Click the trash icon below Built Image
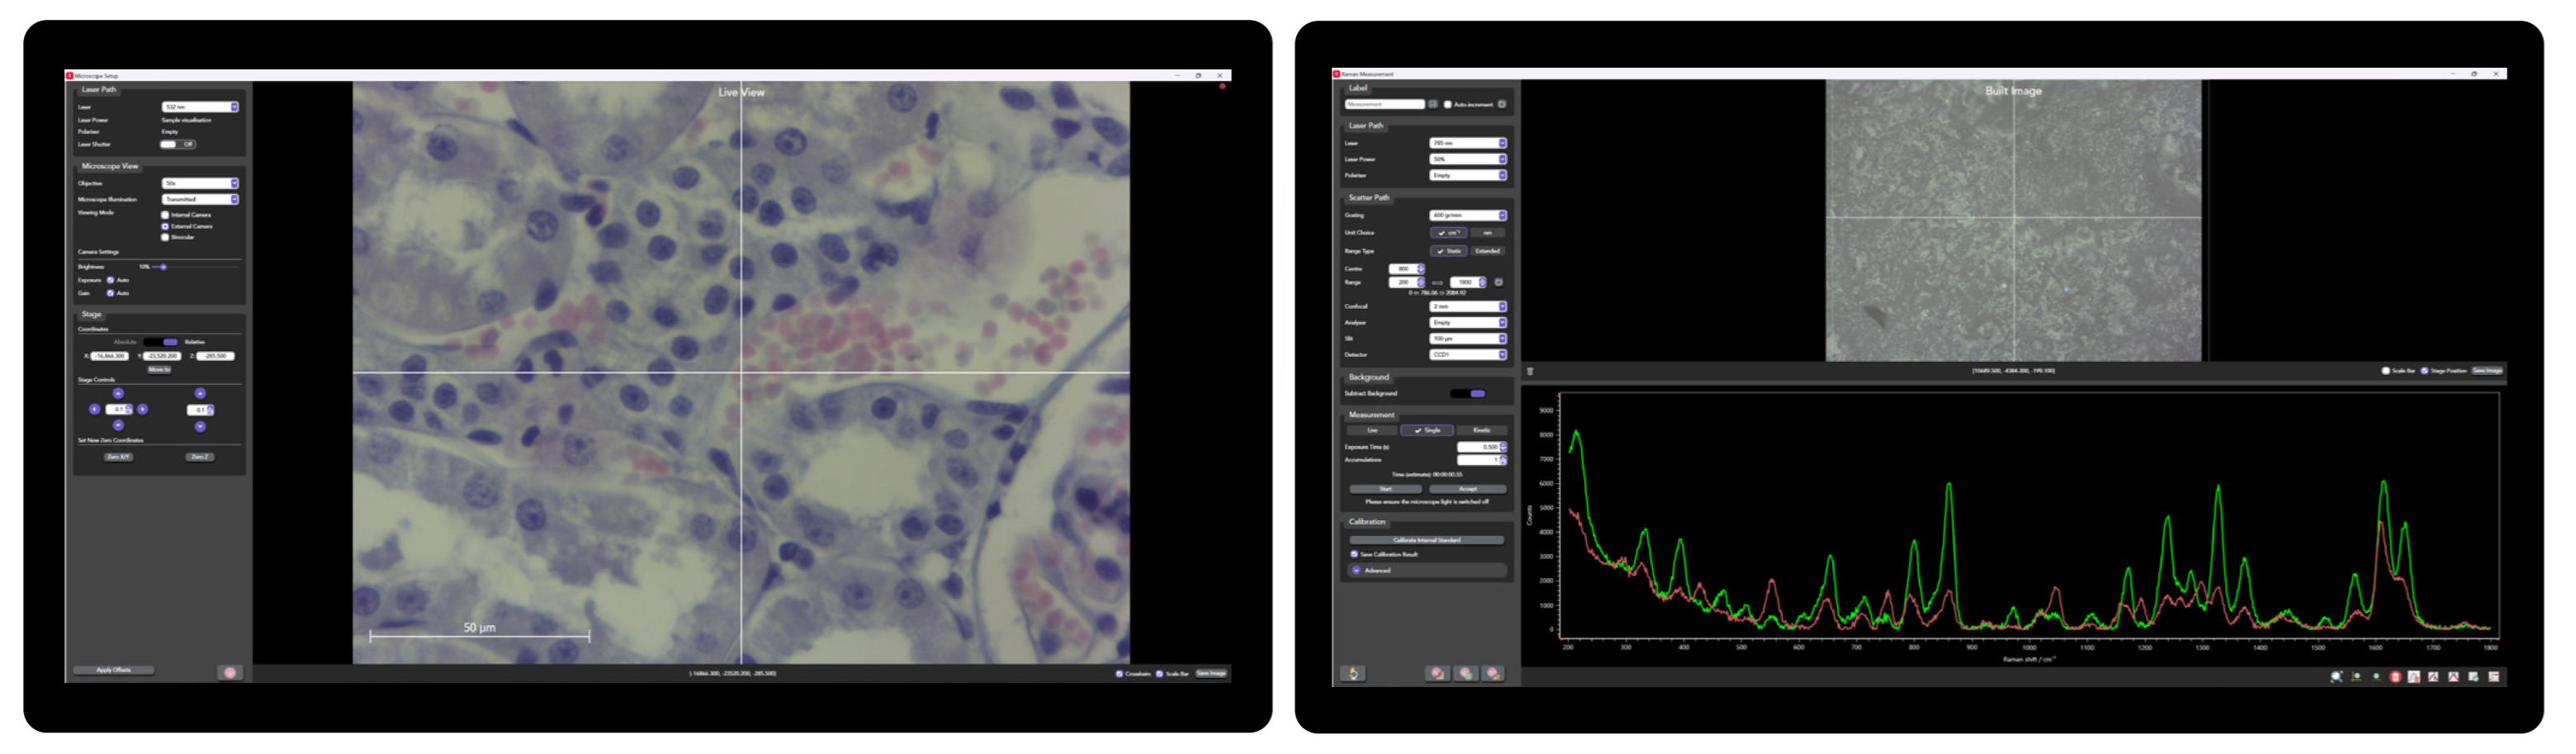The image size is (2576, 754). [x=1530, y=371]
